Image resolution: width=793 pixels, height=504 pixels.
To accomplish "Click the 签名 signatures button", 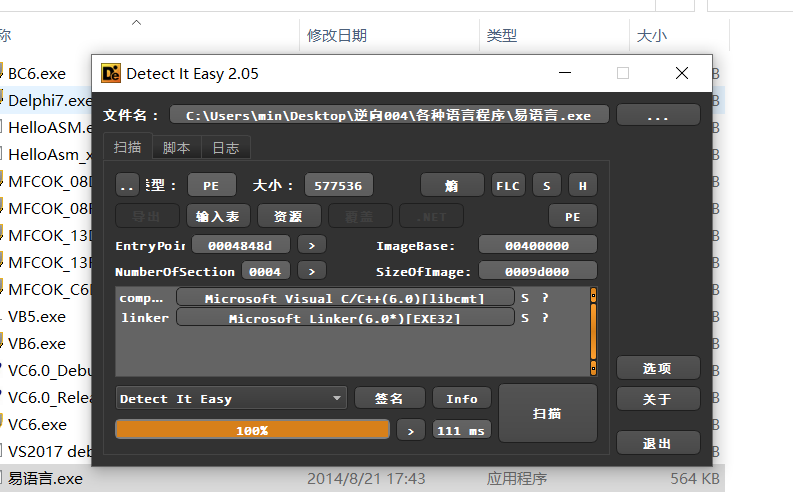I will point(389,398).
